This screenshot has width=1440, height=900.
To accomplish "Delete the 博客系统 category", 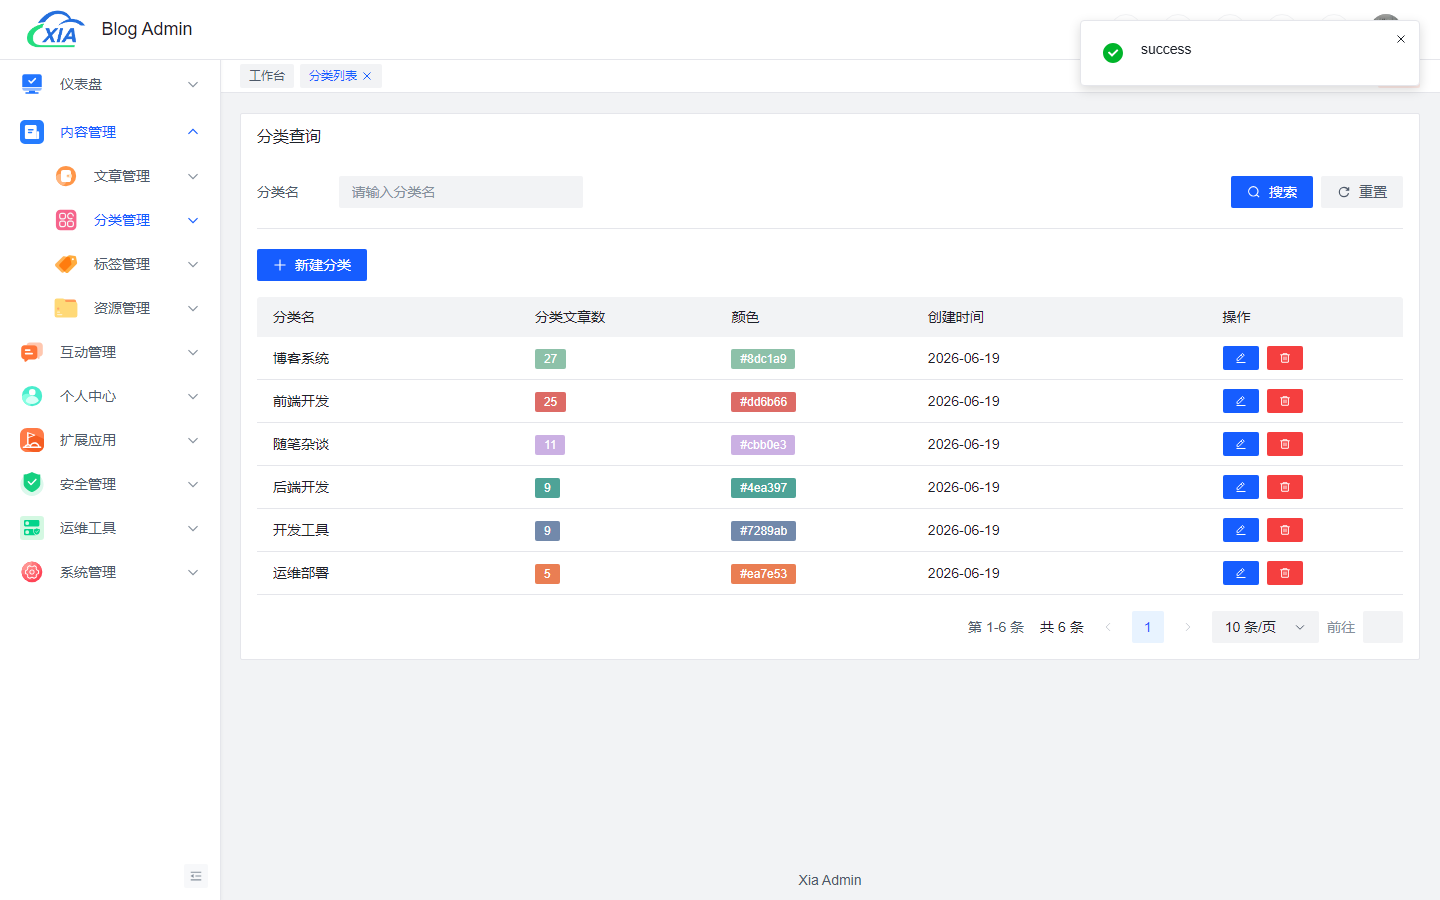I will 1285,358.
